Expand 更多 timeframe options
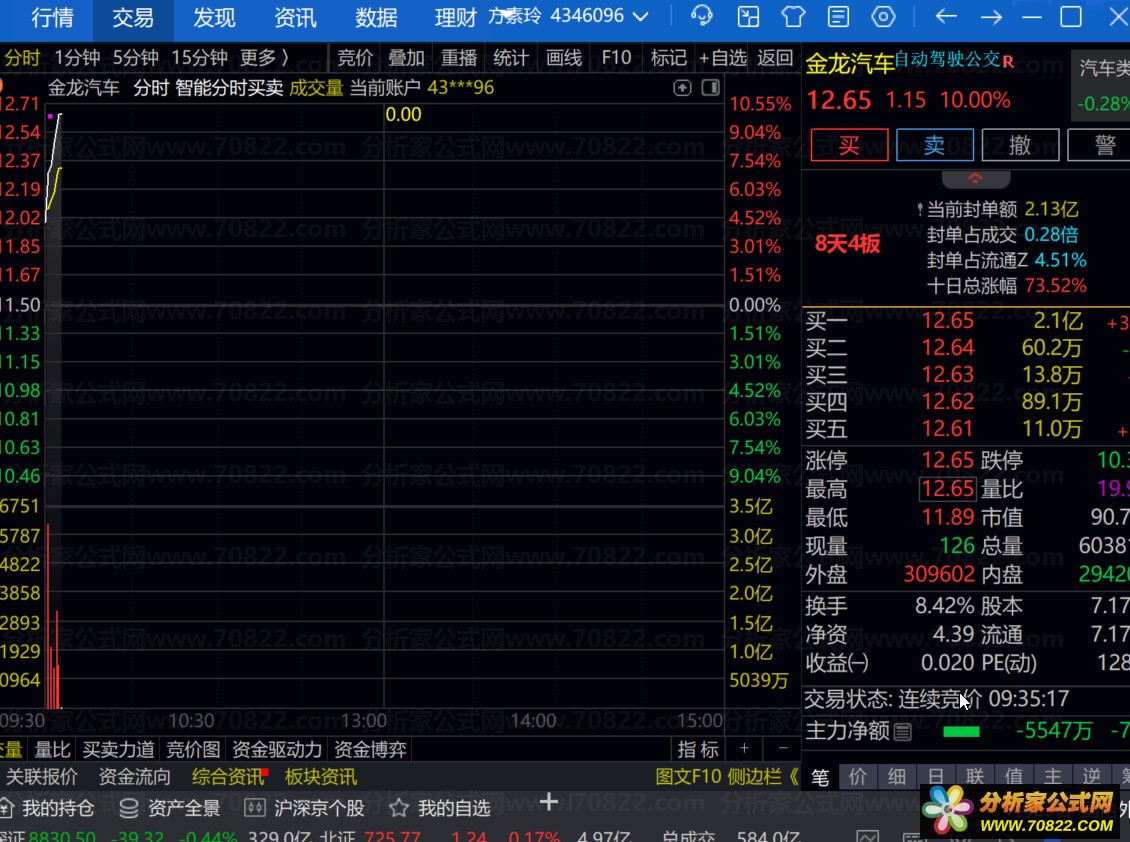The width and height of the screenshot is (1130, 842). [264, 58]
